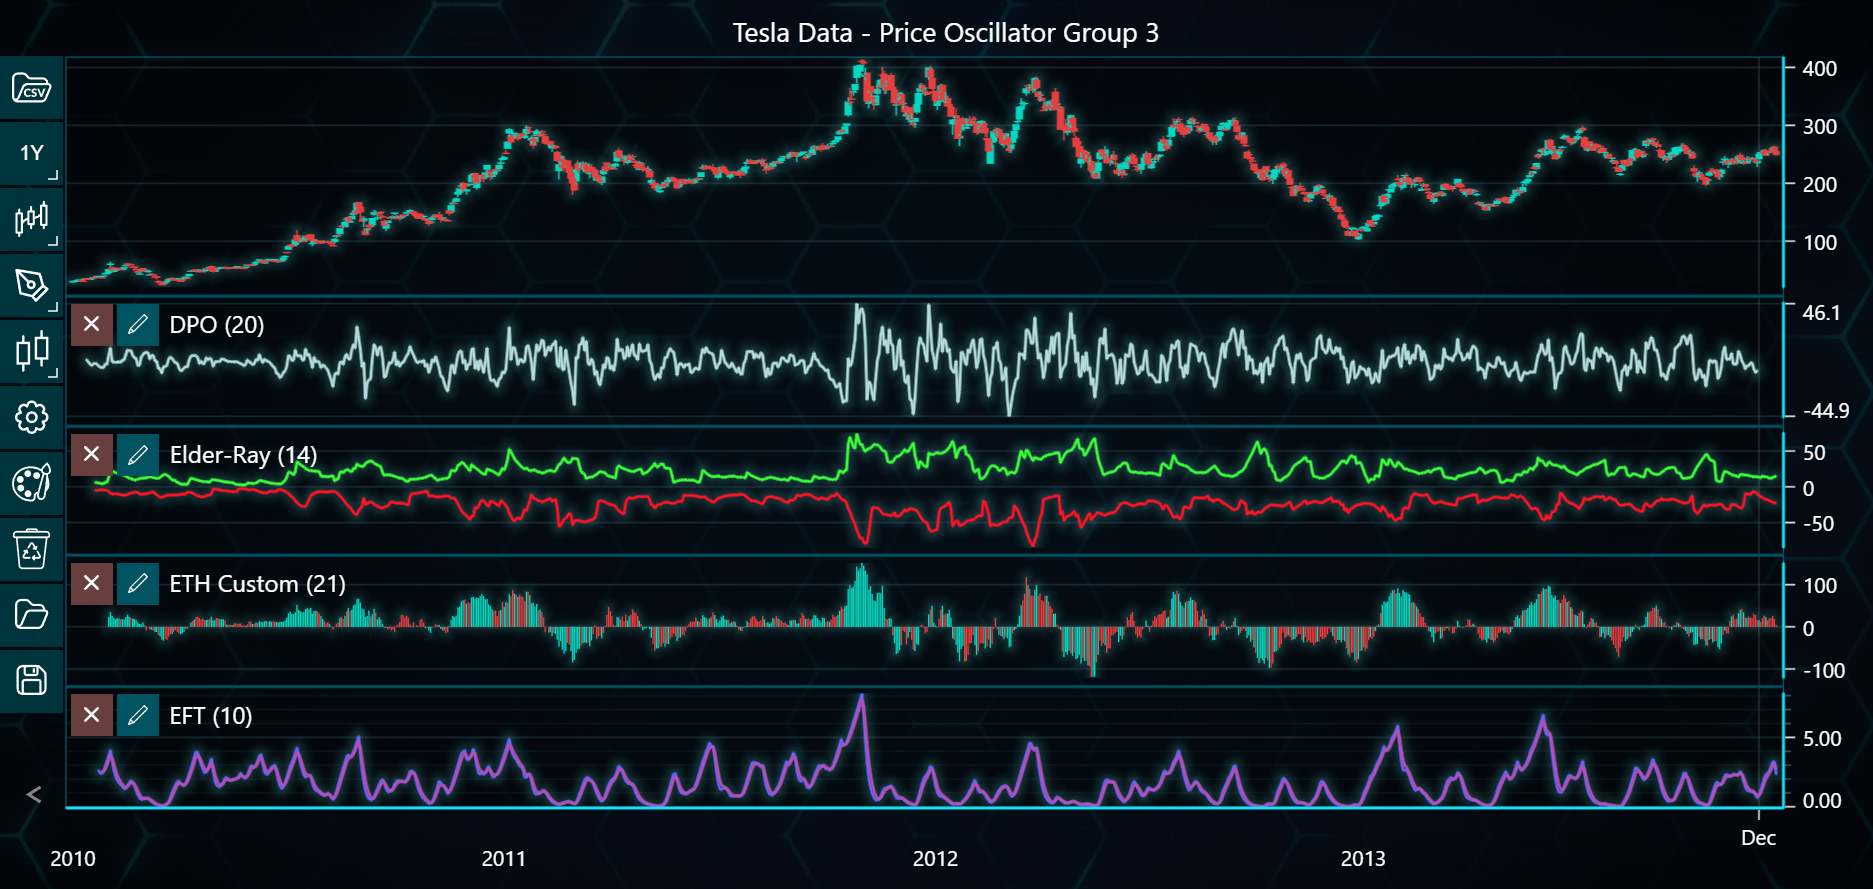Click the 46.1 DPO axis value
This screenshot has height=889, width=1873.
point(1821,313)
